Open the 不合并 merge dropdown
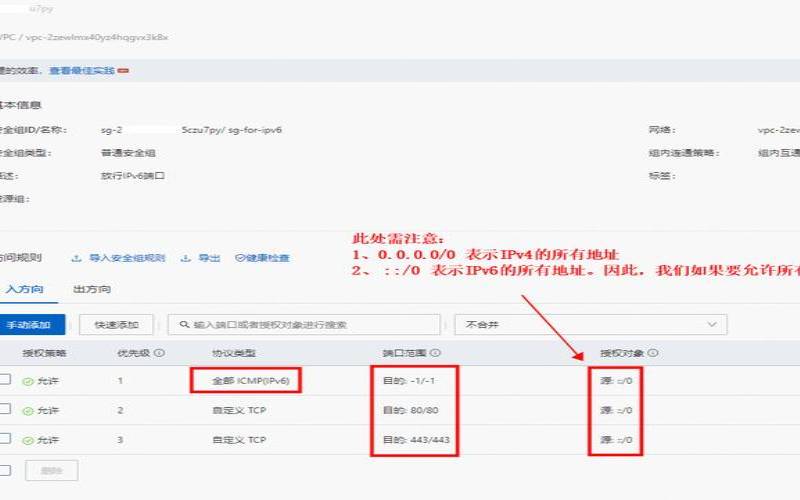The width and height of the screenshot is (800, 500). click(590, 325)
